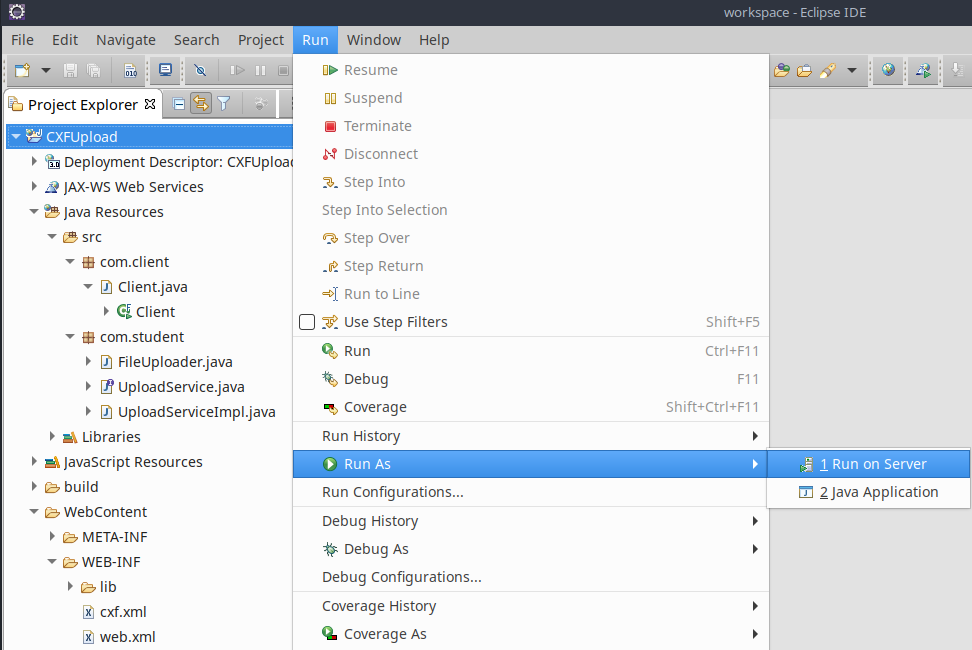Open the Window menu
Screen dimensions: 972x650
(x=373, y=40)
